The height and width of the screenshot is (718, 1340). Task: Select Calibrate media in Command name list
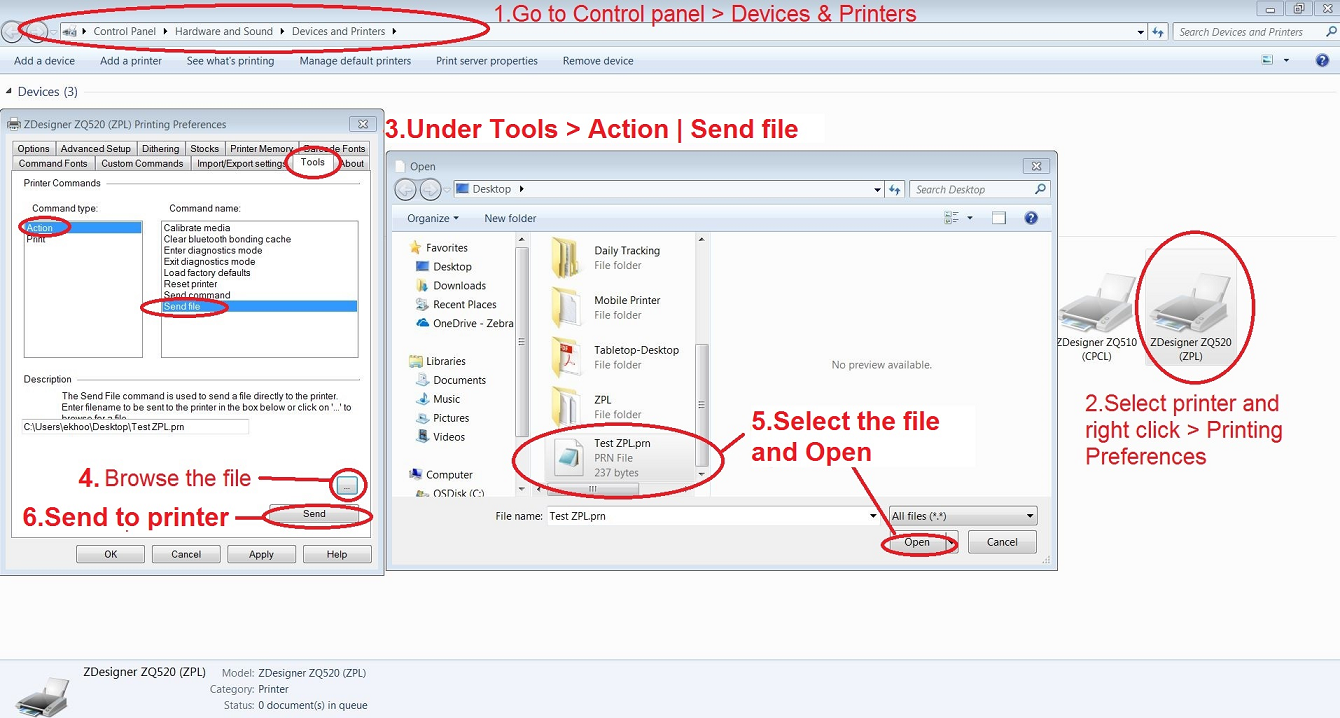click(197, 228)
